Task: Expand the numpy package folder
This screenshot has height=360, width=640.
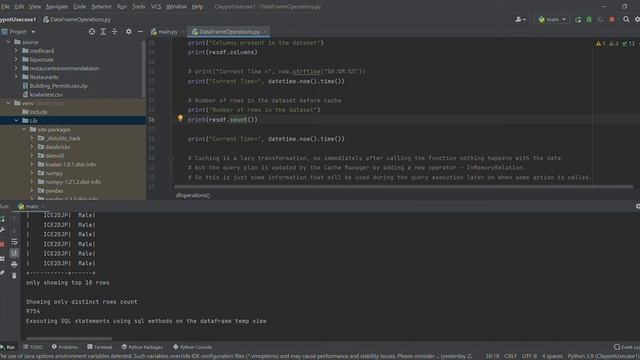Action: coord(32,173)
